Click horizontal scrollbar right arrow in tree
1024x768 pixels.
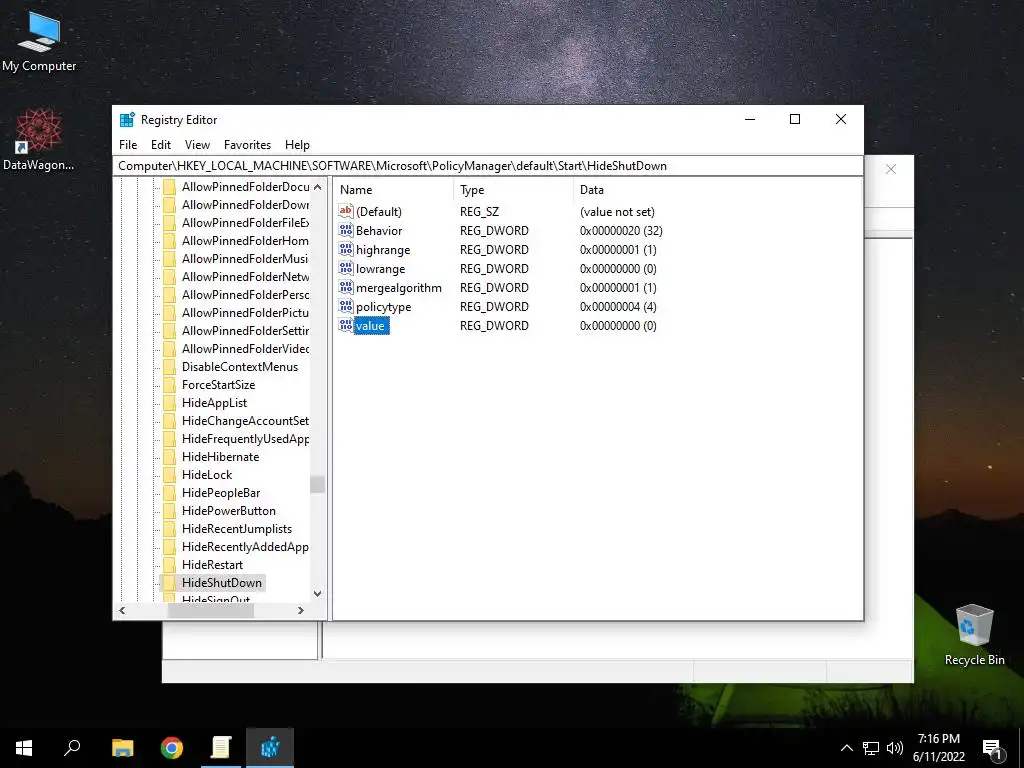300,610
